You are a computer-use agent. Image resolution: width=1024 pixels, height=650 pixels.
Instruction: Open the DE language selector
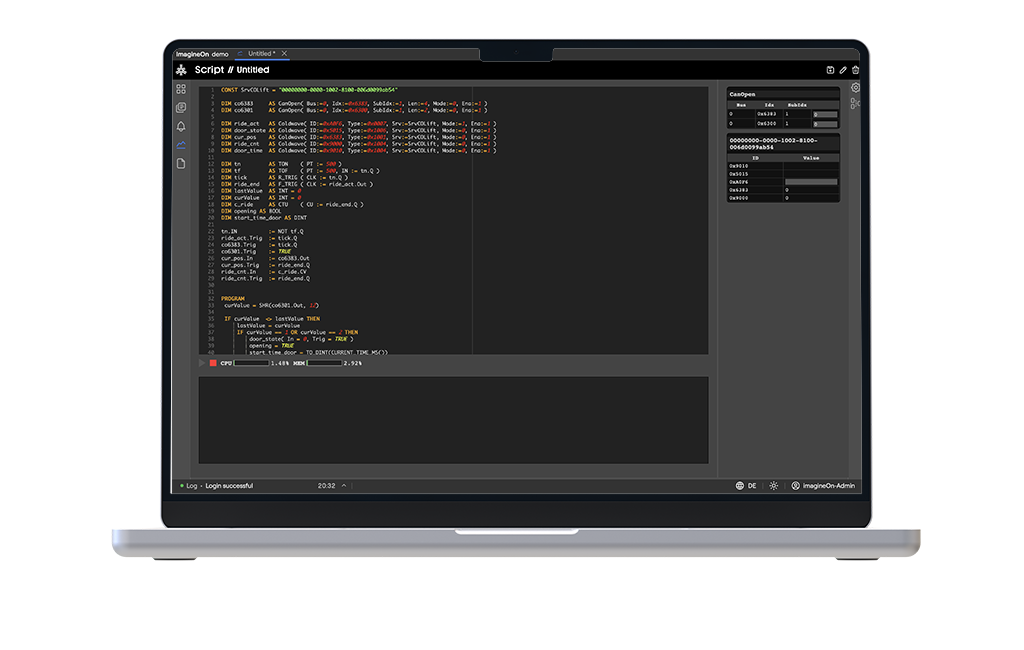[x=746, y=486]
